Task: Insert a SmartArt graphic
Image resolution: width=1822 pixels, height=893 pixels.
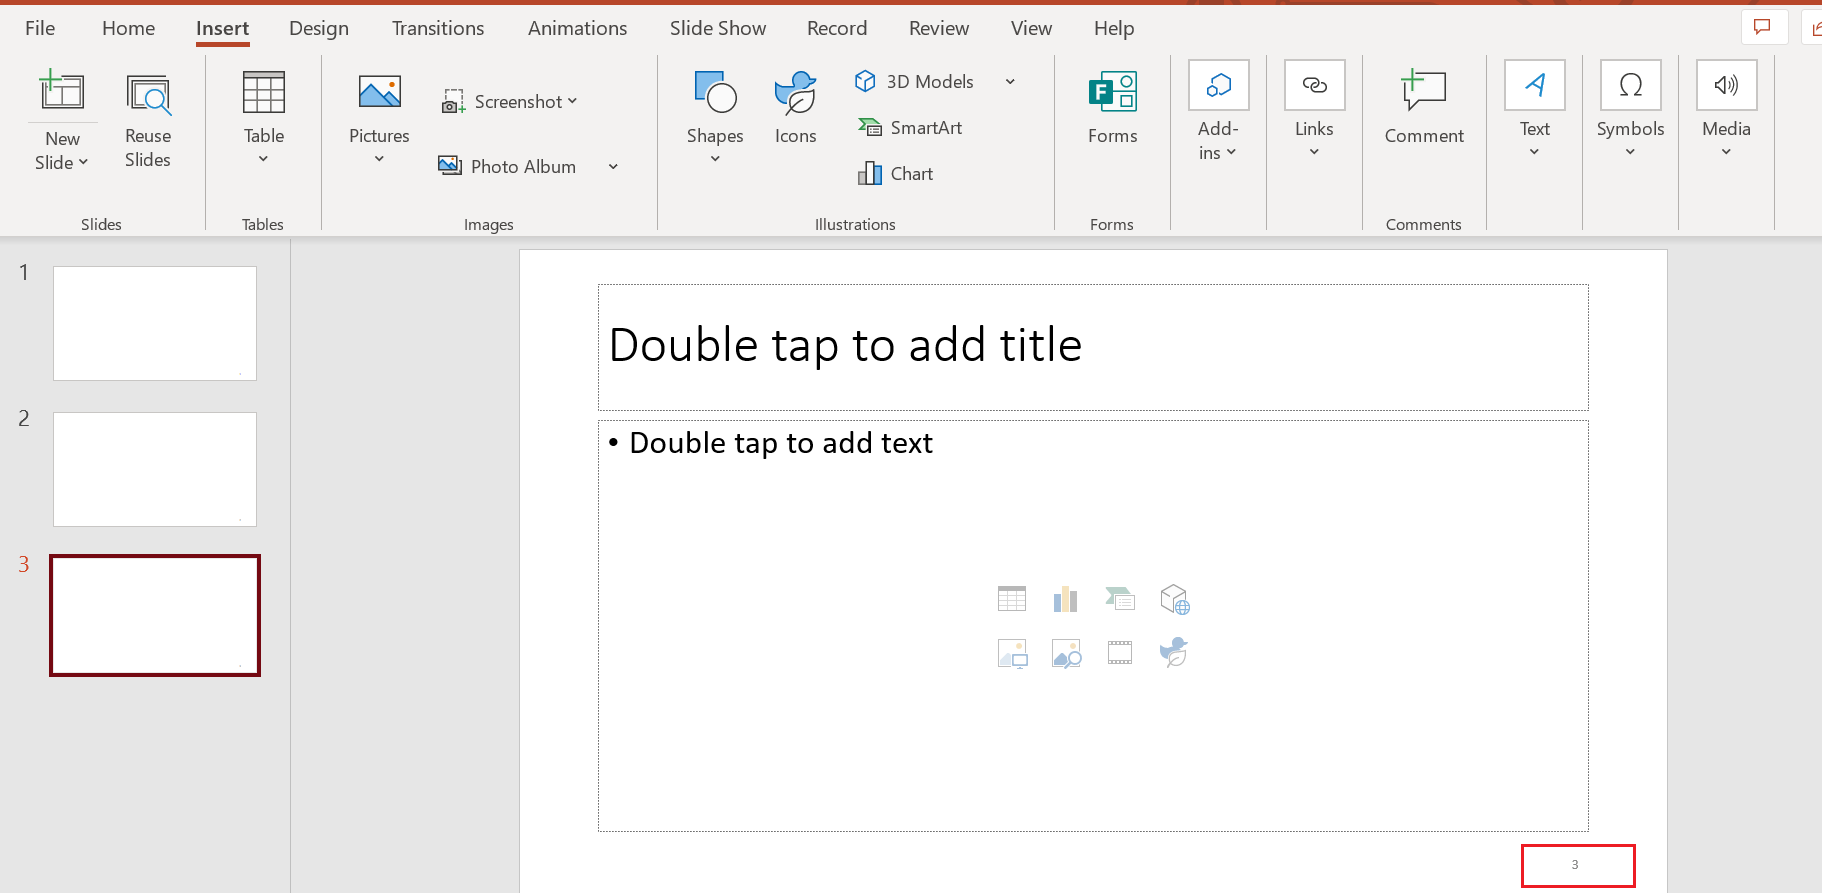Action: (x=910, y=127)
